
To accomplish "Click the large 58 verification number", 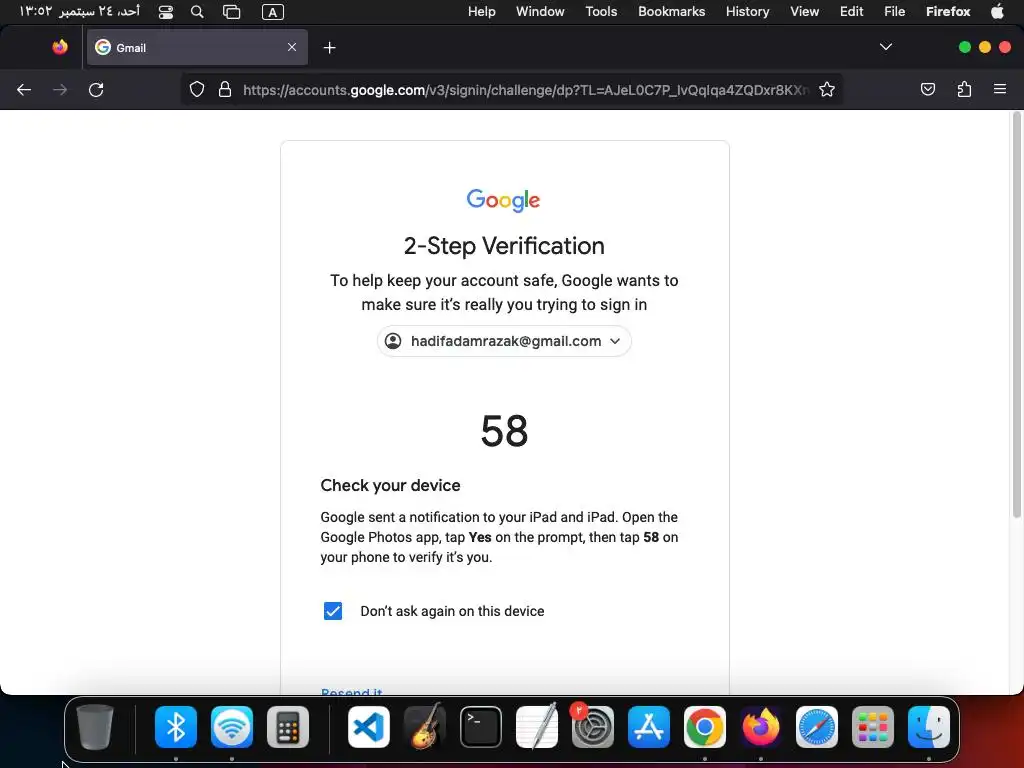I will coord(504,431).
